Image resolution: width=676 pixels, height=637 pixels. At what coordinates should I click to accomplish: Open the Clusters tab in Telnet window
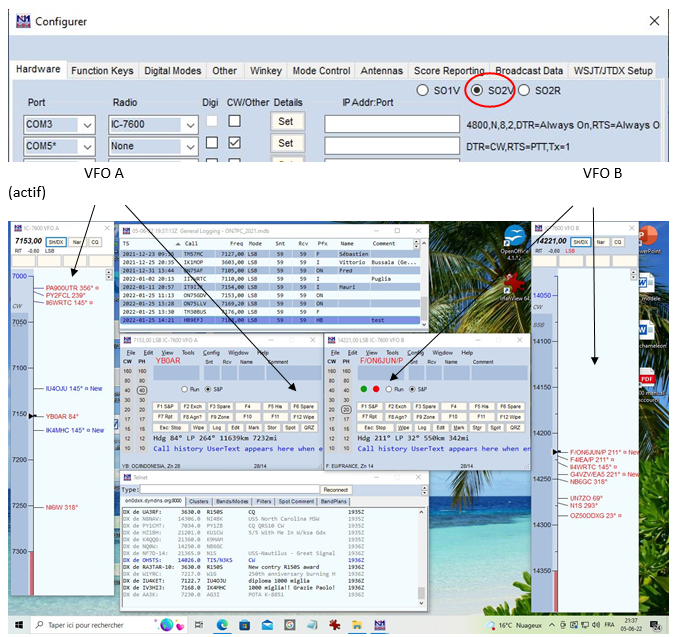(198, 501)
